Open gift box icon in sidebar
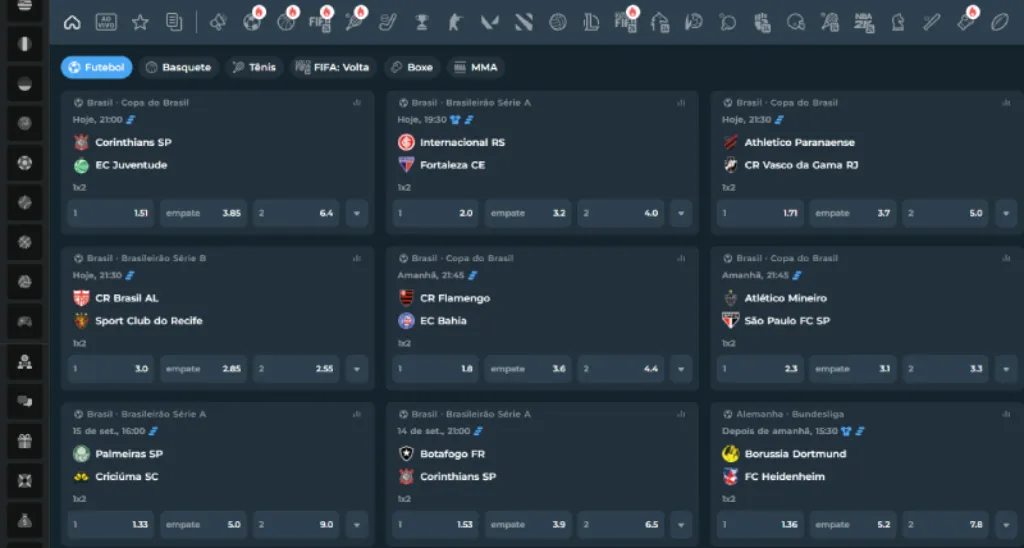 24,441
